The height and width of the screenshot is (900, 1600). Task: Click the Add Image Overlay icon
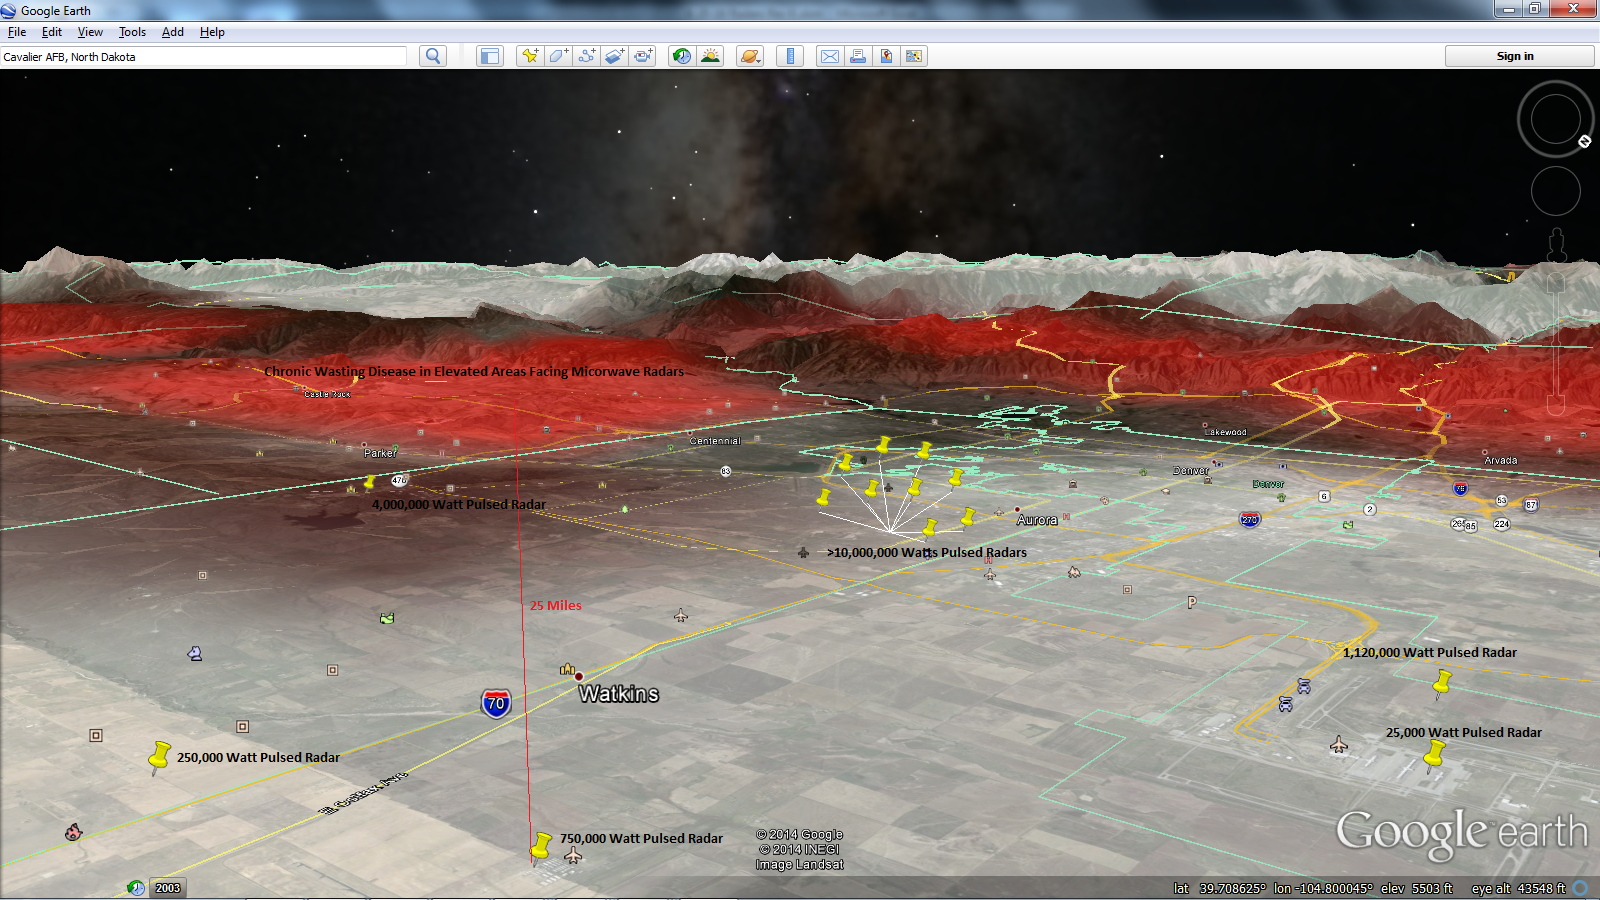614,56
